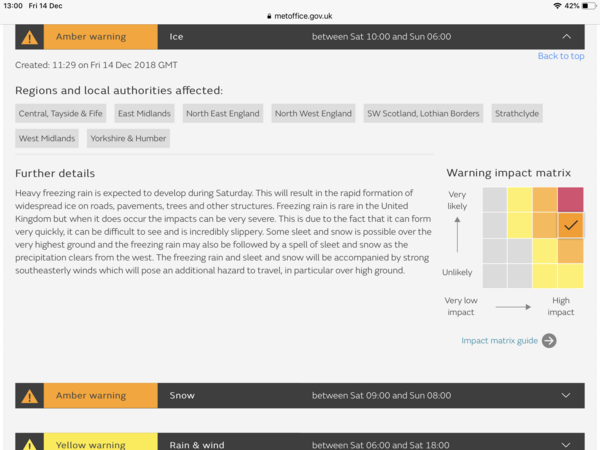Viewport: 600px width, 450px height.
Task: Follow the Back to top link
Action: pyautogui.click(x=561, y=56)
